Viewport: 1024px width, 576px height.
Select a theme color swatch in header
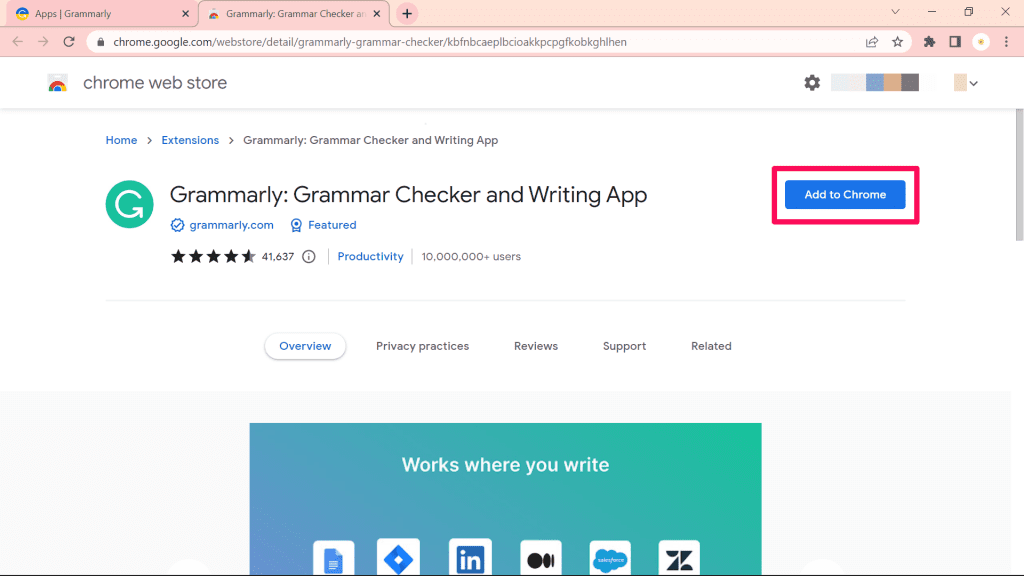coord(875,83)
